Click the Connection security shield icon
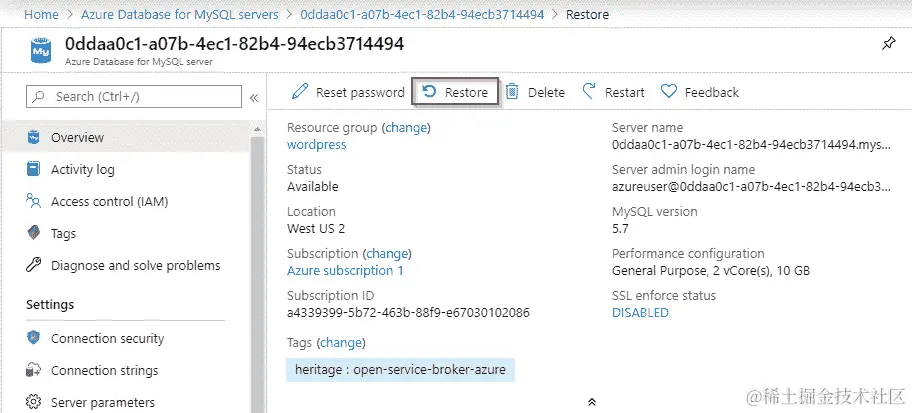 [x=34, y=338]
